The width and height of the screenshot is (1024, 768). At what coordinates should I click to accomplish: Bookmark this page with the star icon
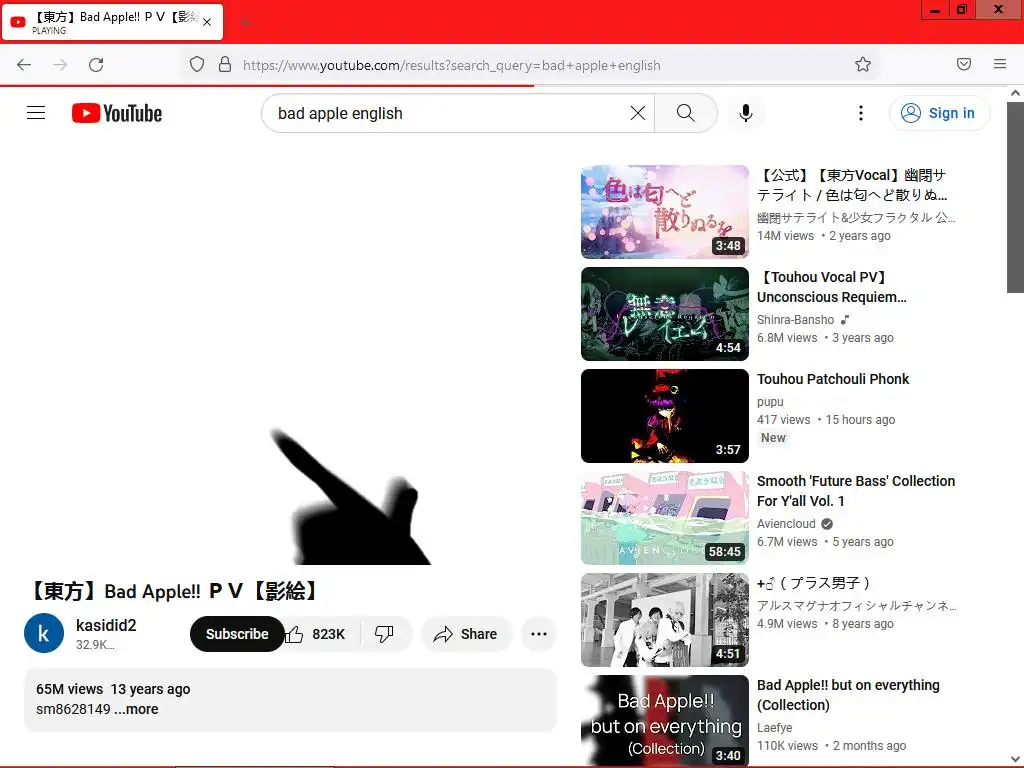click(863, 65)
